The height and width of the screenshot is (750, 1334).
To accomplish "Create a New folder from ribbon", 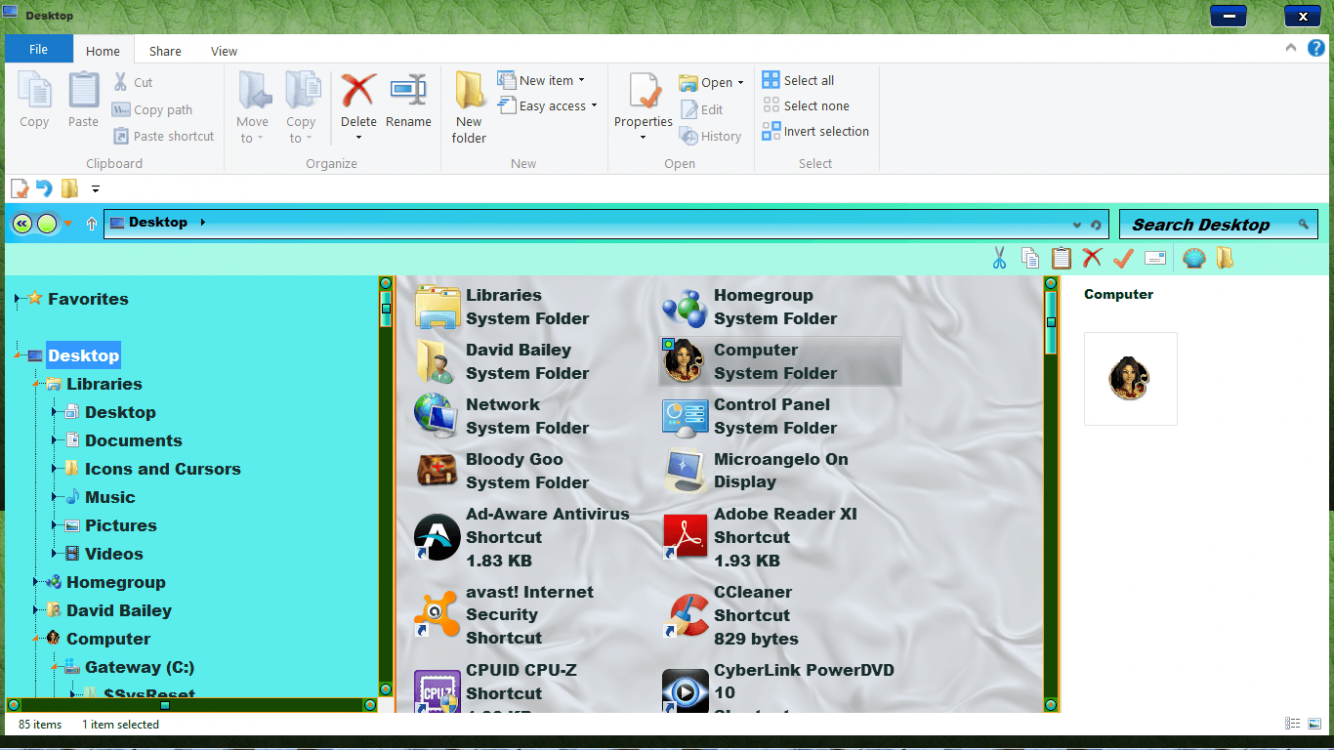I will (469, 108).
